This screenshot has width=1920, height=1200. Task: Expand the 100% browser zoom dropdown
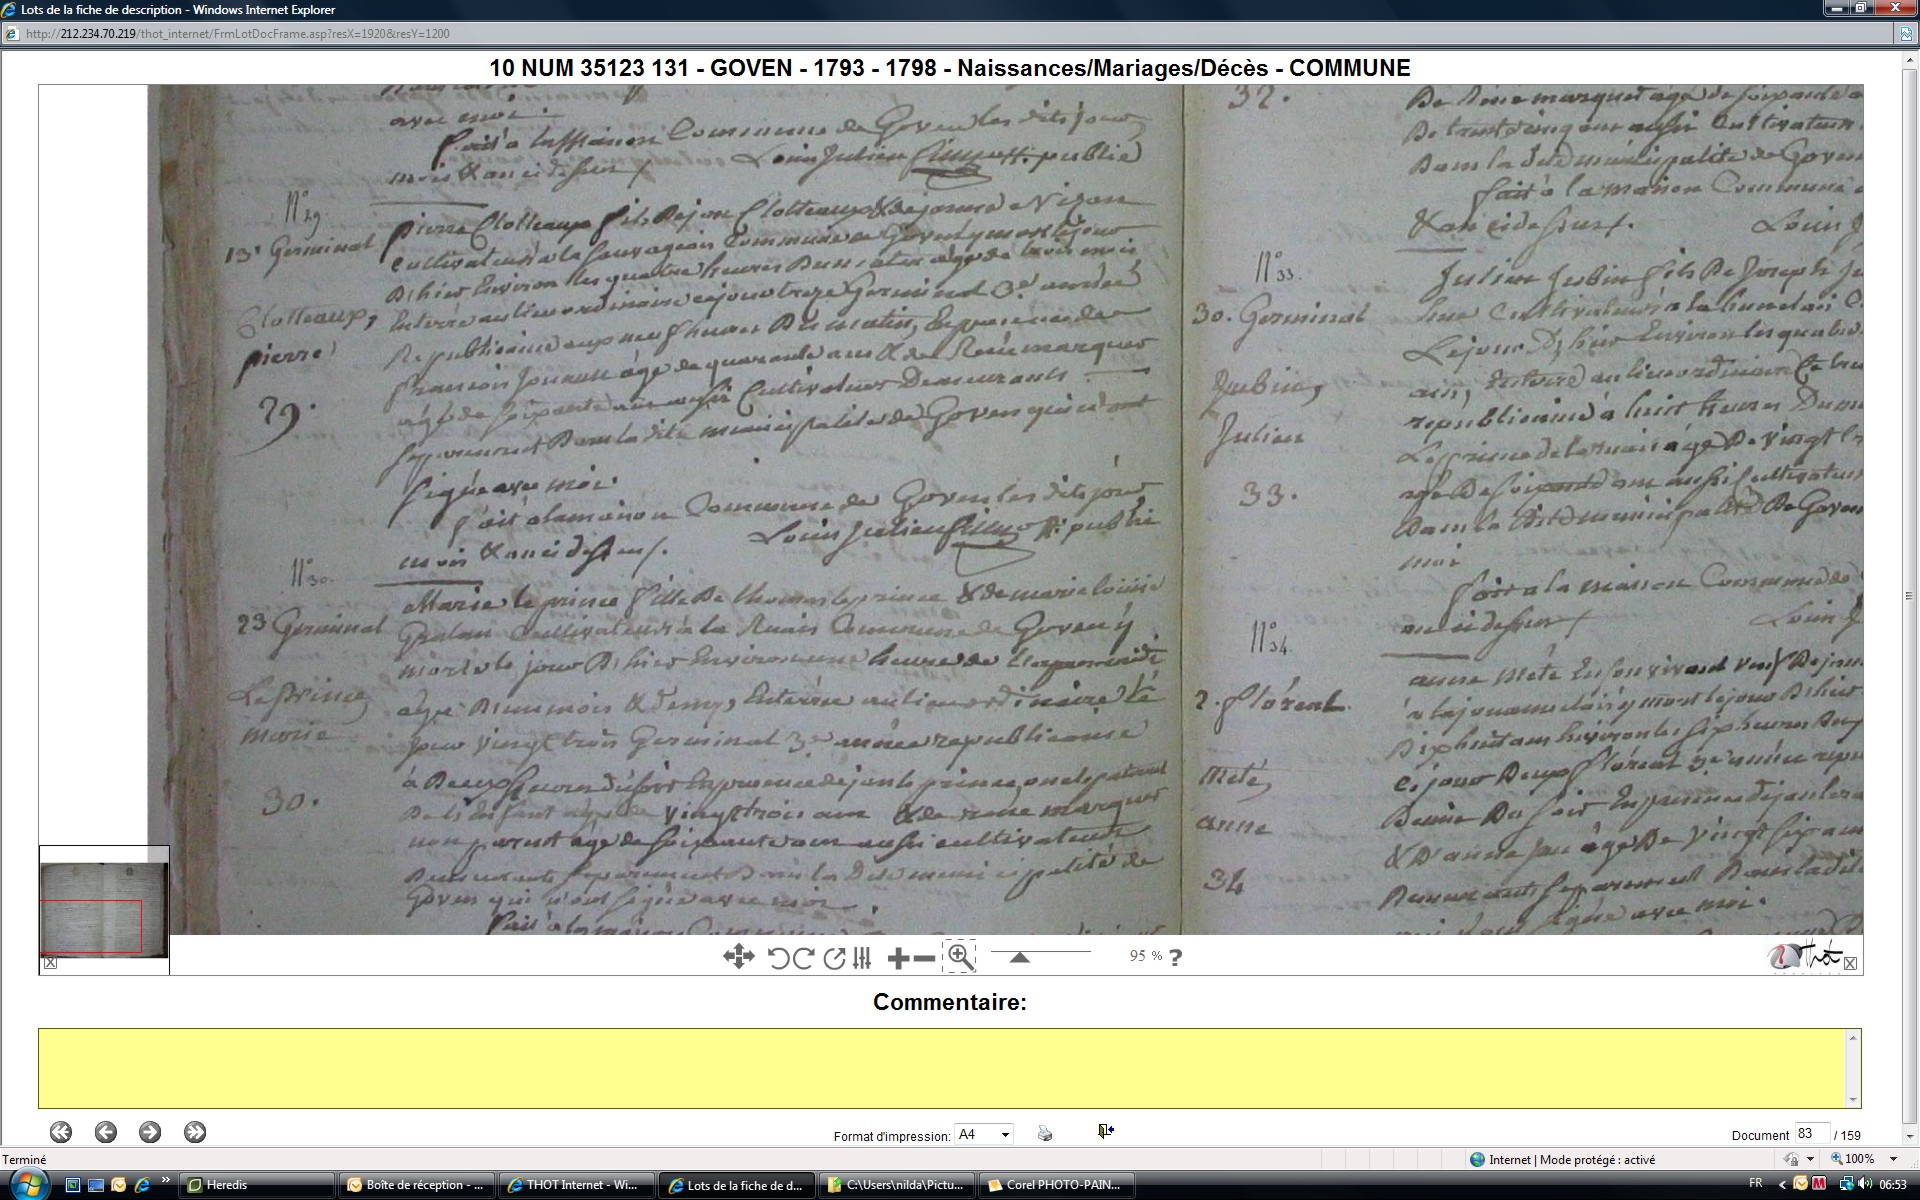coord(1893,1159)
